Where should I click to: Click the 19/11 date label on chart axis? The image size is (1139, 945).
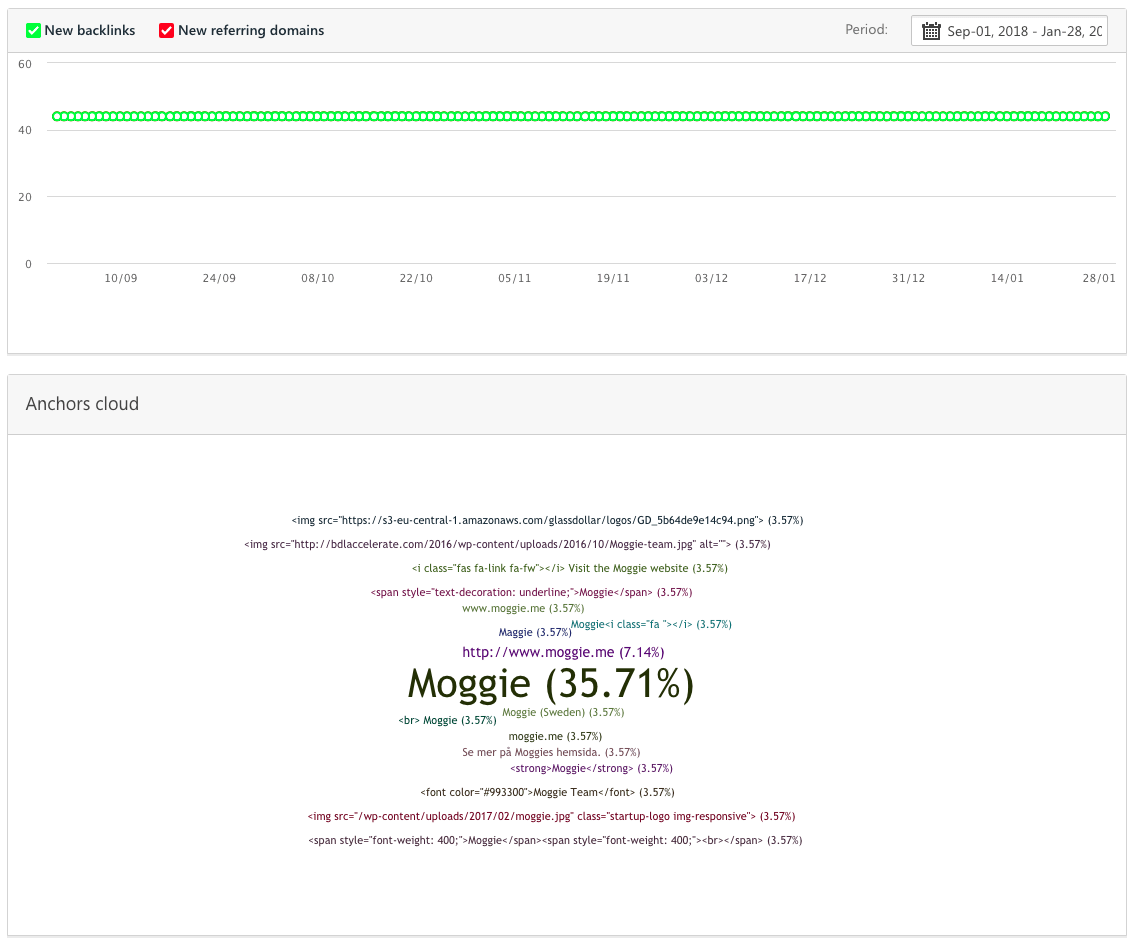(613, 278)
